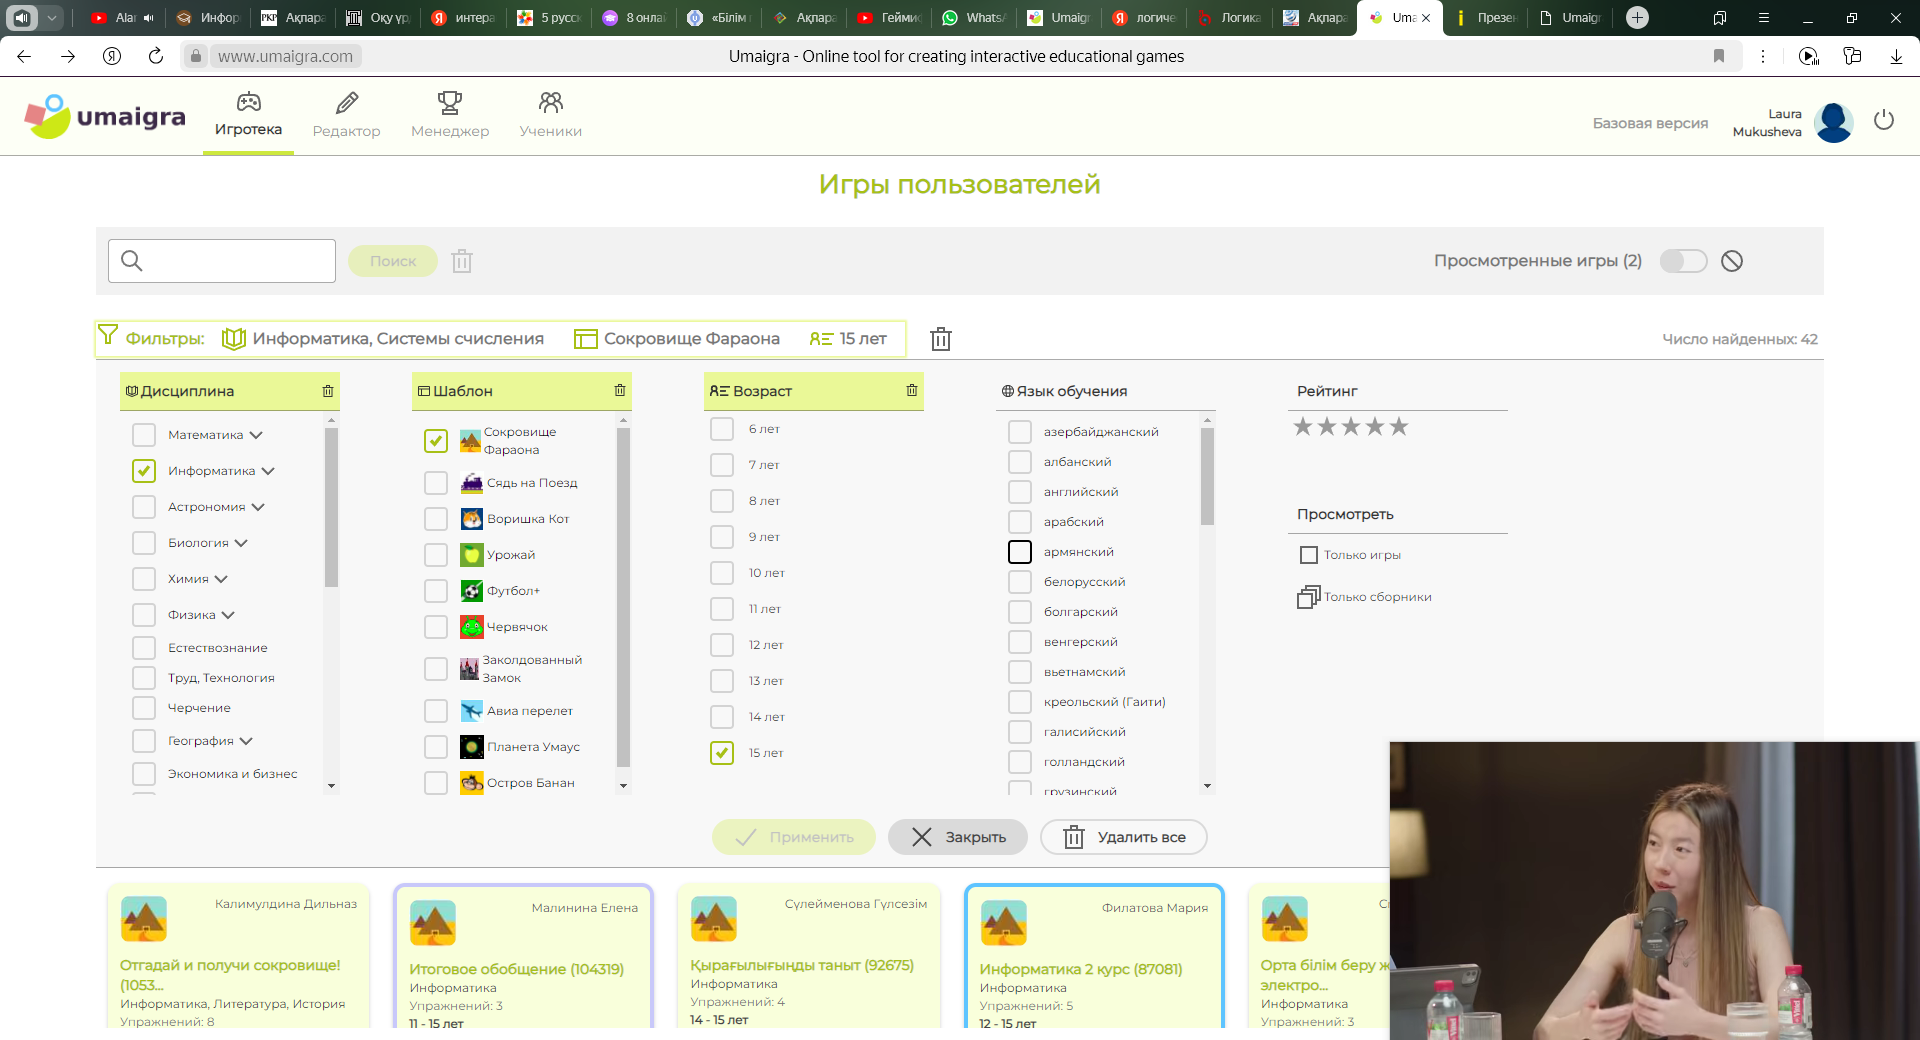Click the Воришка Кот template icon

coord(472,519)
